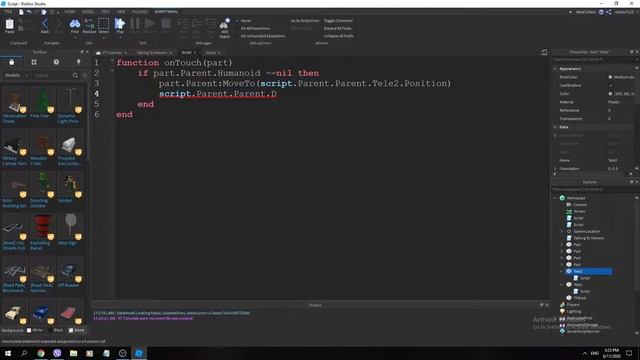Click the Back navigation arrow

[x=45, y=24]
